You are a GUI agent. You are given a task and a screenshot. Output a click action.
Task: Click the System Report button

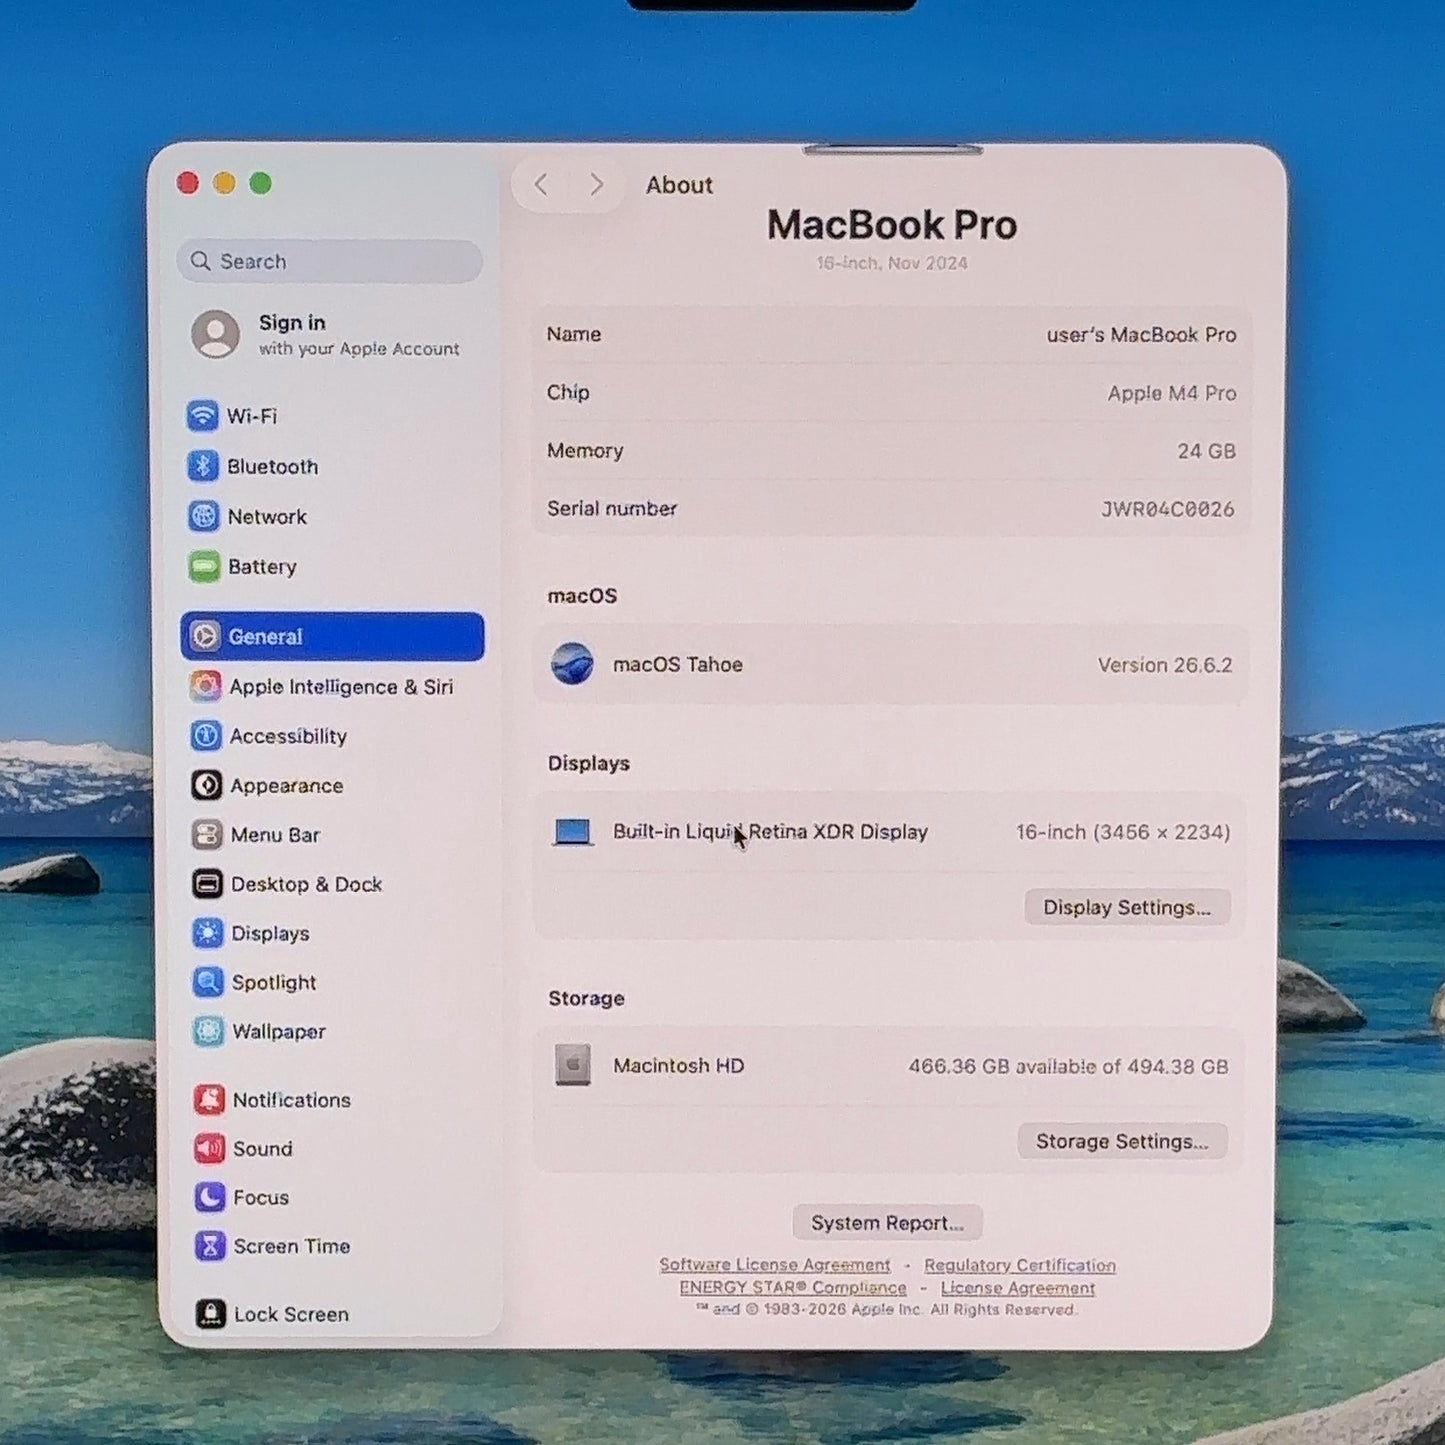[887, 1223]
